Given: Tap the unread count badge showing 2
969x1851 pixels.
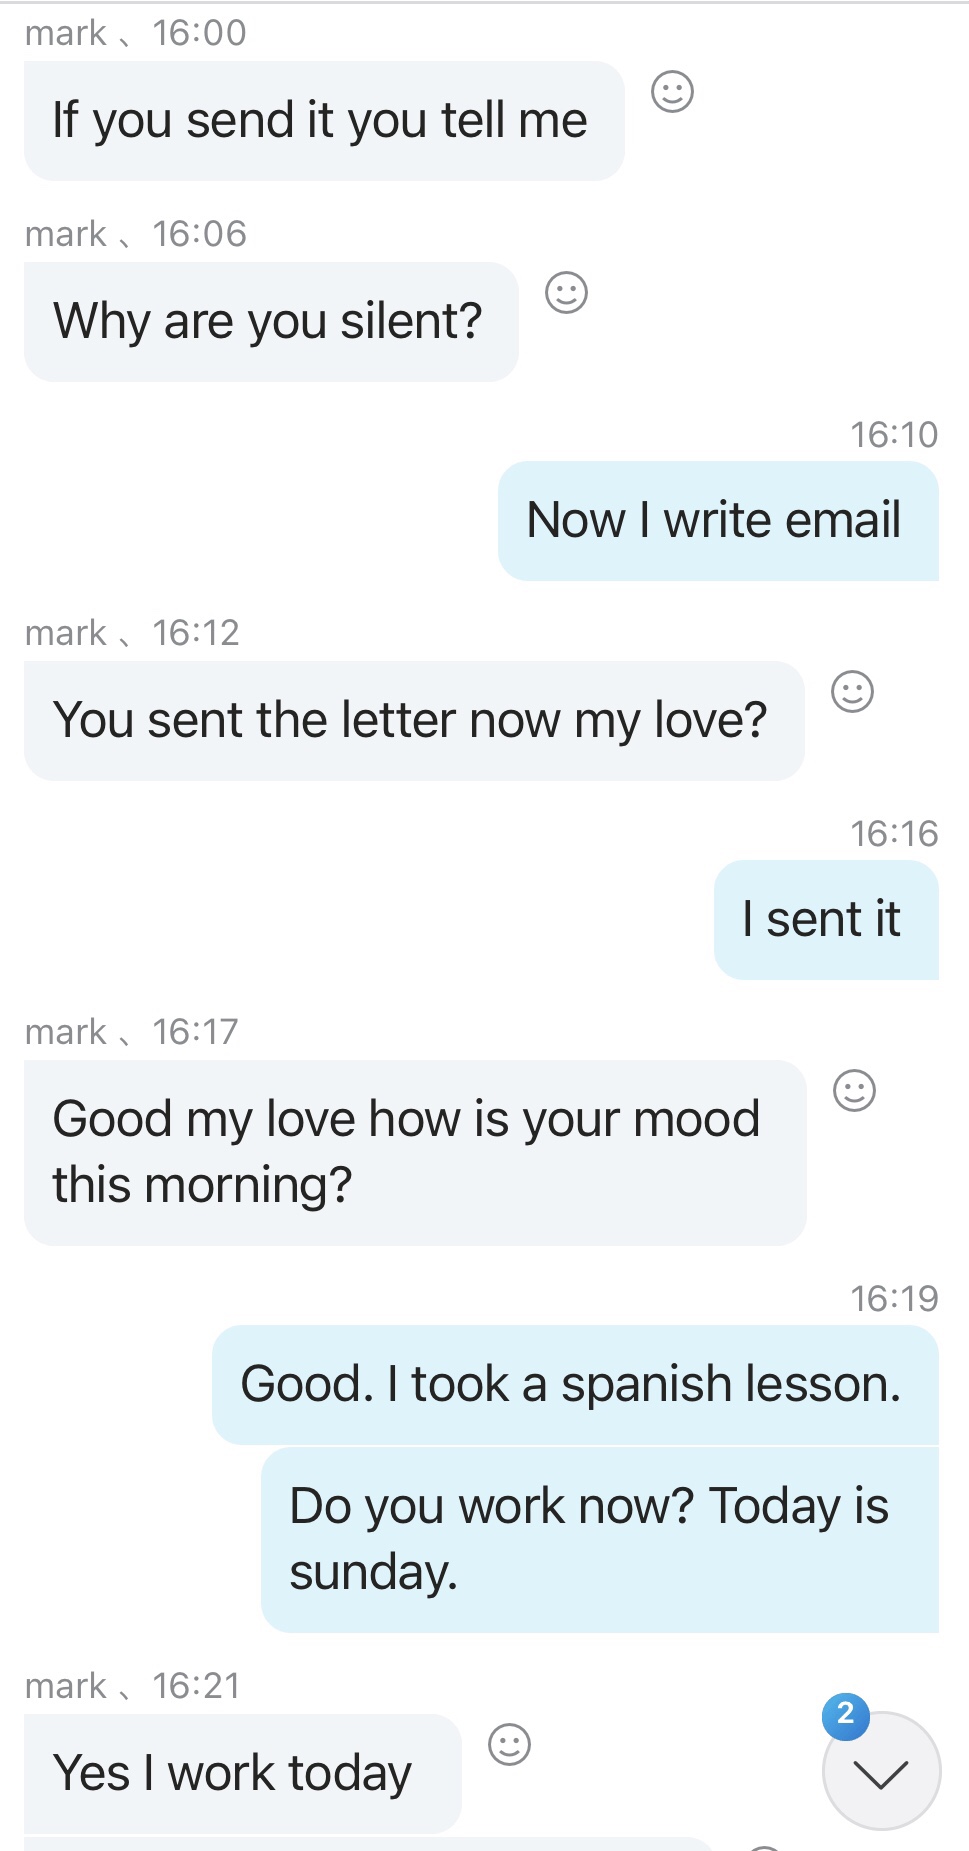Looking at the screenshot, I should [845, 1715].
